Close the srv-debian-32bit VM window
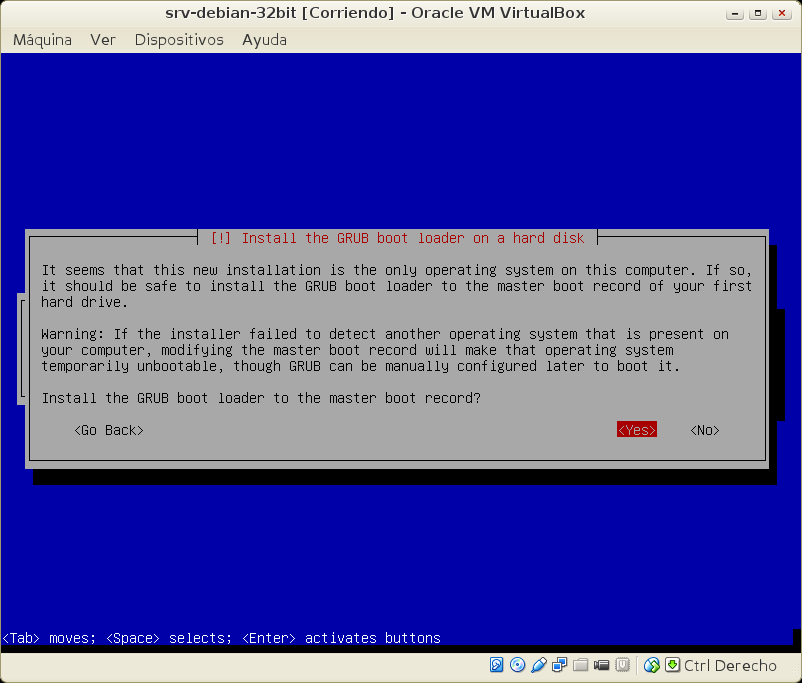 [782, 13]
